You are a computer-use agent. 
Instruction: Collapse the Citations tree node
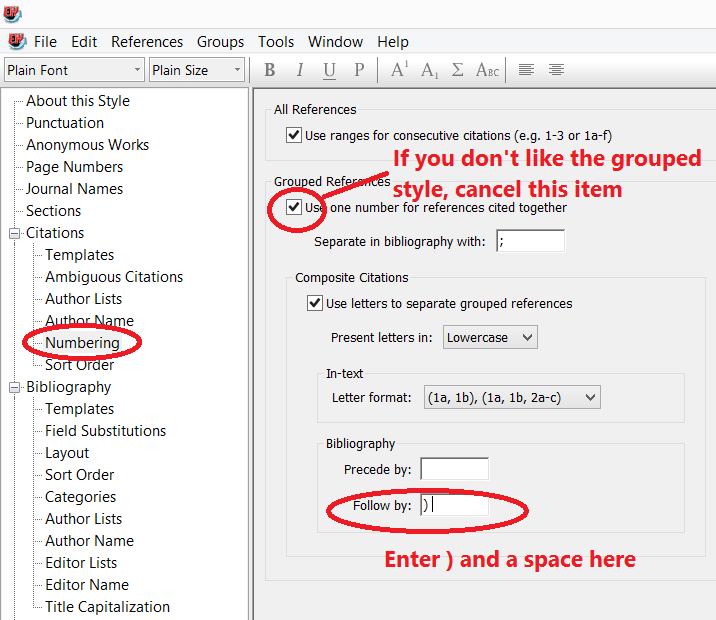[15, 233]
